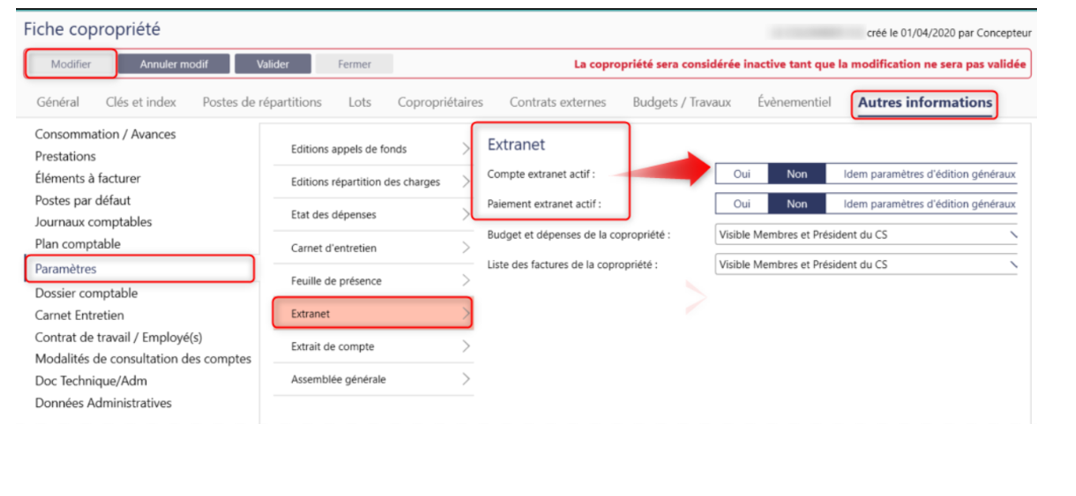Switch to the Lots tab

(360, 102)
